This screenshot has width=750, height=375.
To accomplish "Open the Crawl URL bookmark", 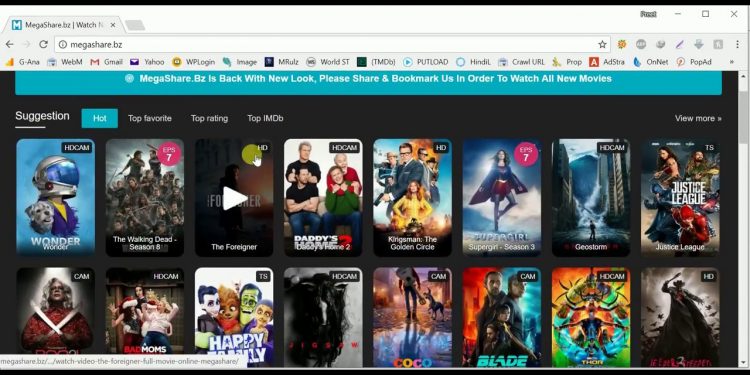I will point(521,62).
